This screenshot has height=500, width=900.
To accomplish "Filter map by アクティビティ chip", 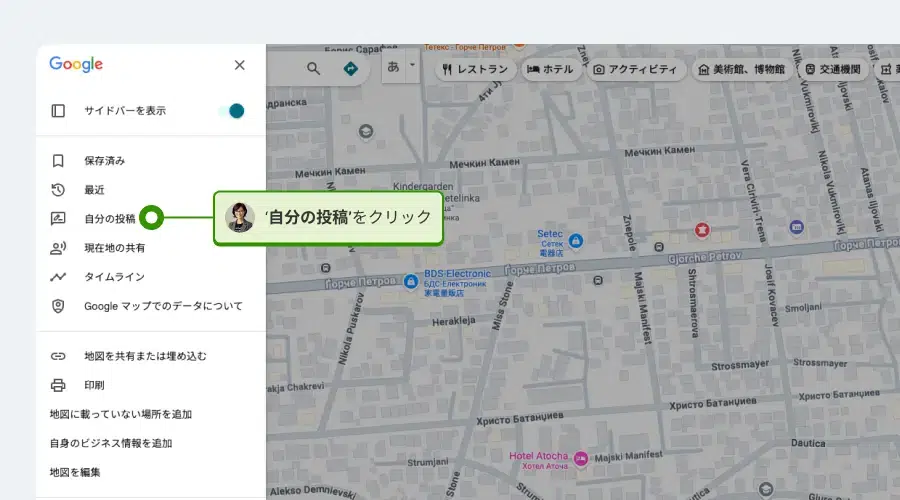I will tap(635, 69).
